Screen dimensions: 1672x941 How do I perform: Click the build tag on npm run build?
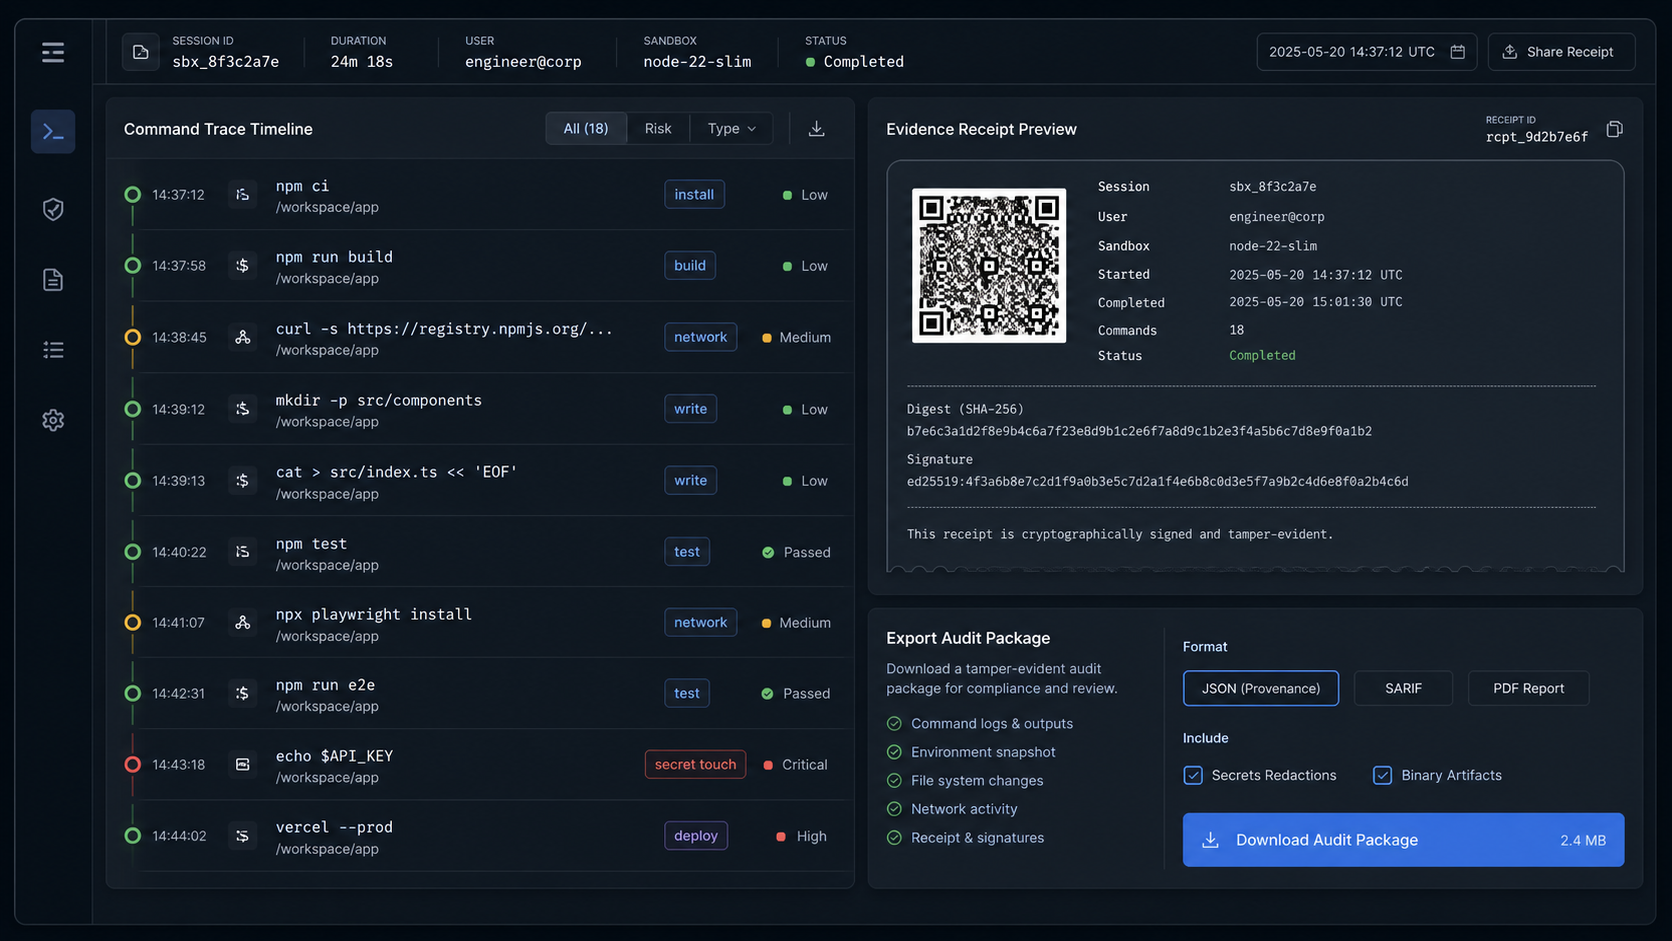point(690,265)
